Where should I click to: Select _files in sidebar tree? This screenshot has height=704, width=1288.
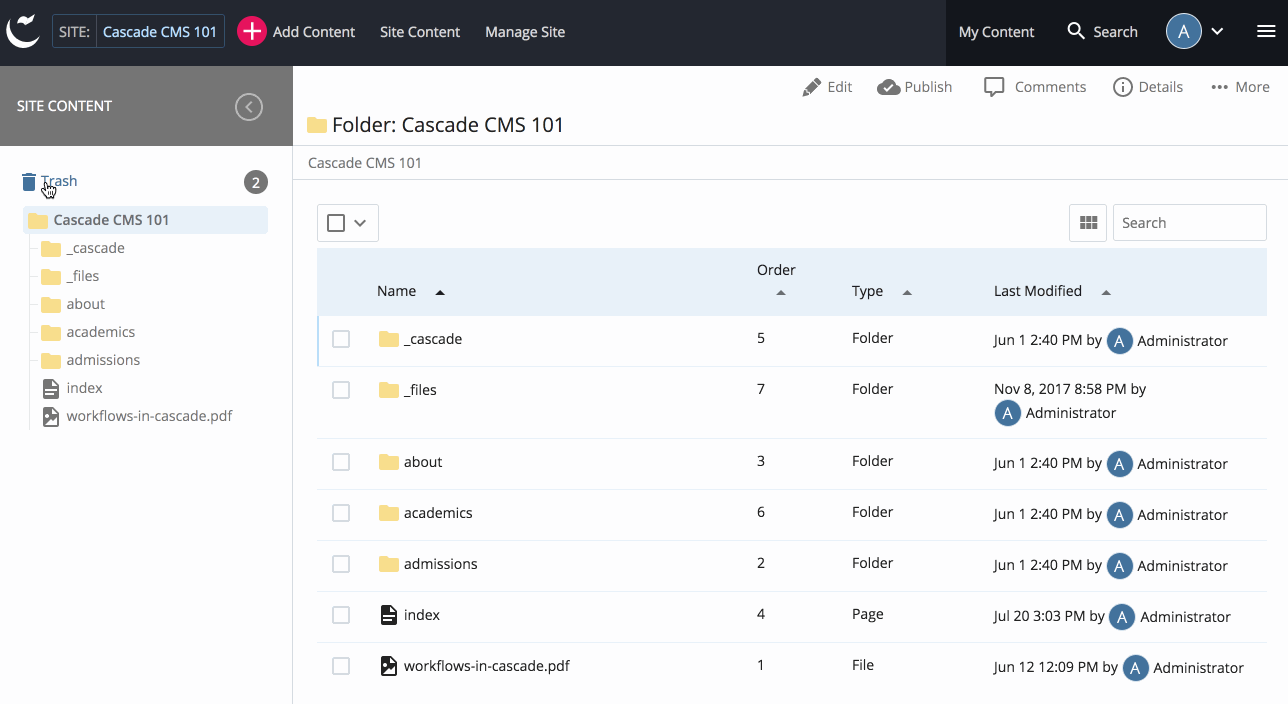click(83, 276)
